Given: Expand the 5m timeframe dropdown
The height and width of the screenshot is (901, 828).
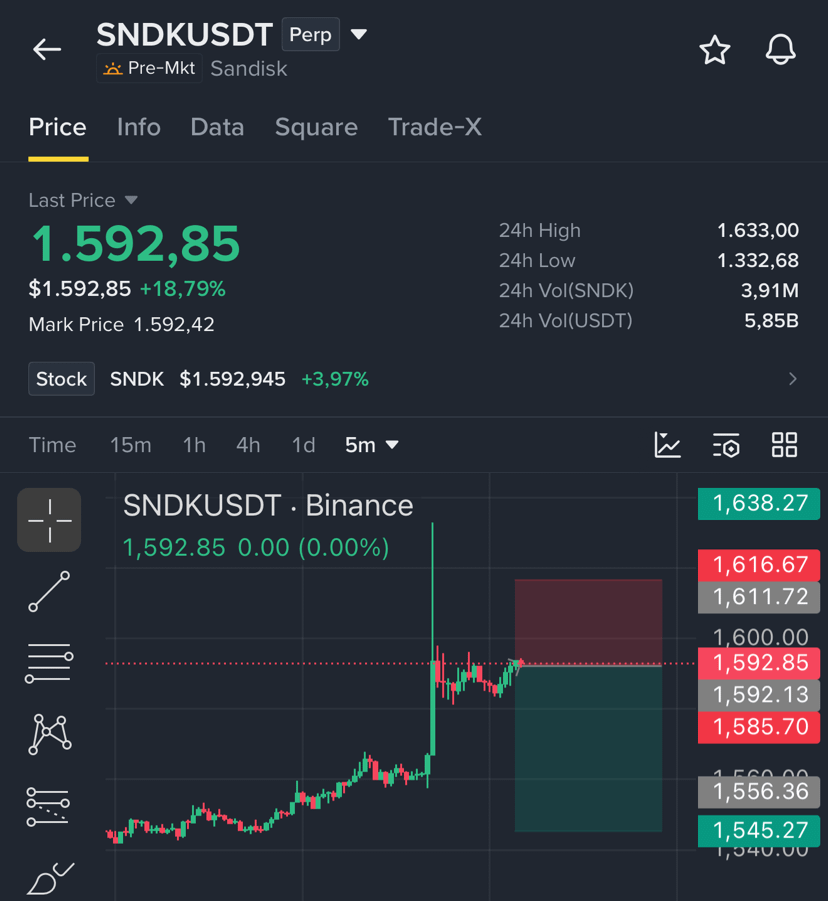Looking at the screenshot, I should (x=371, y=445).
